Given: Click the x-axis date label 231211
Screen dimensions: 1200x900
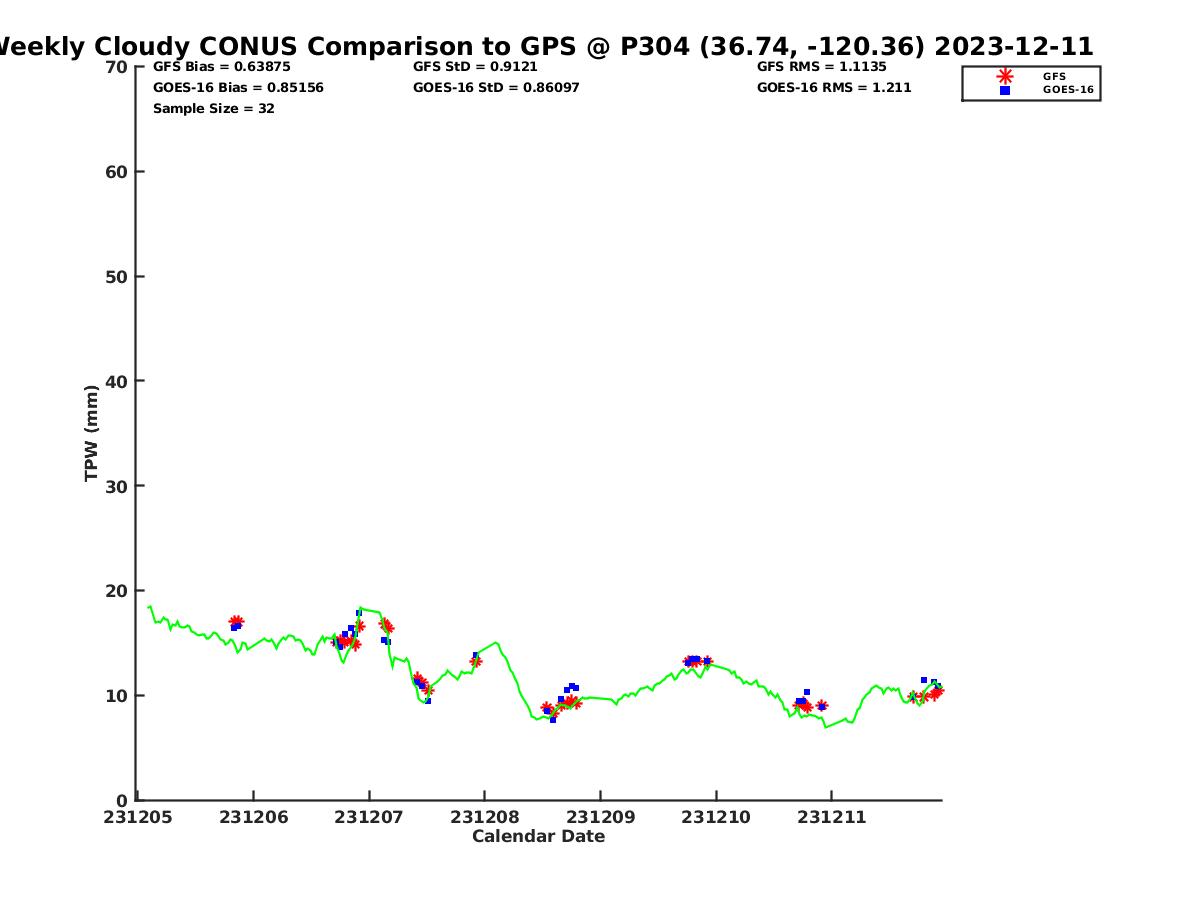Looking at the screenshot, I should tap(832, 817).
